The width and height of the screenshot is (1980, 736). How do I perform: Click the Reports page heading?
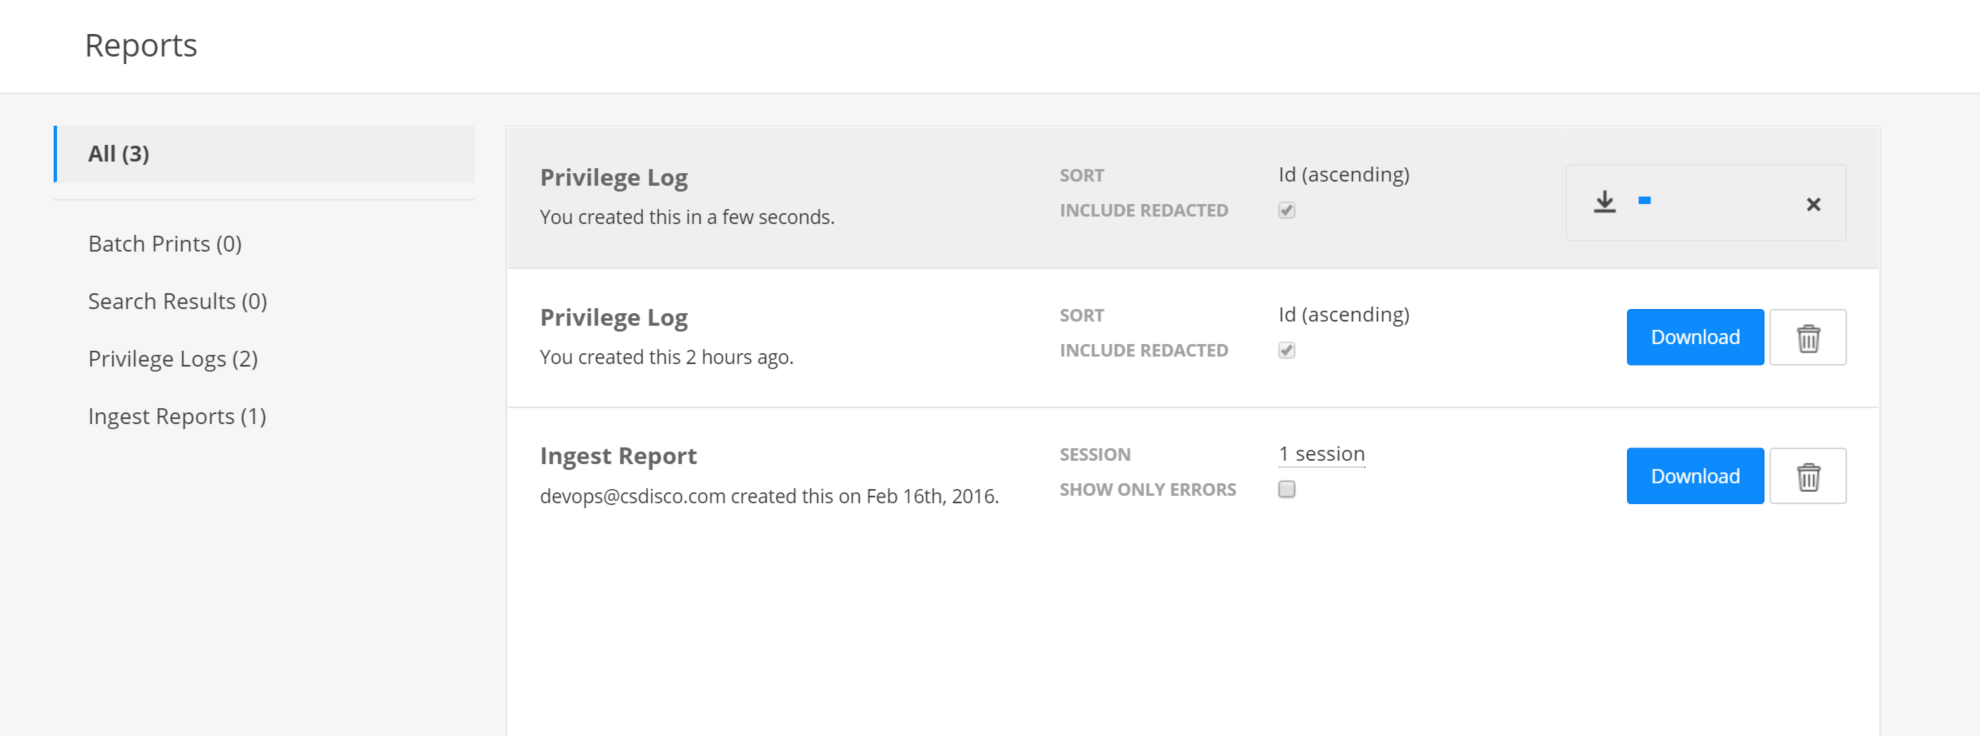click(141, 46)
